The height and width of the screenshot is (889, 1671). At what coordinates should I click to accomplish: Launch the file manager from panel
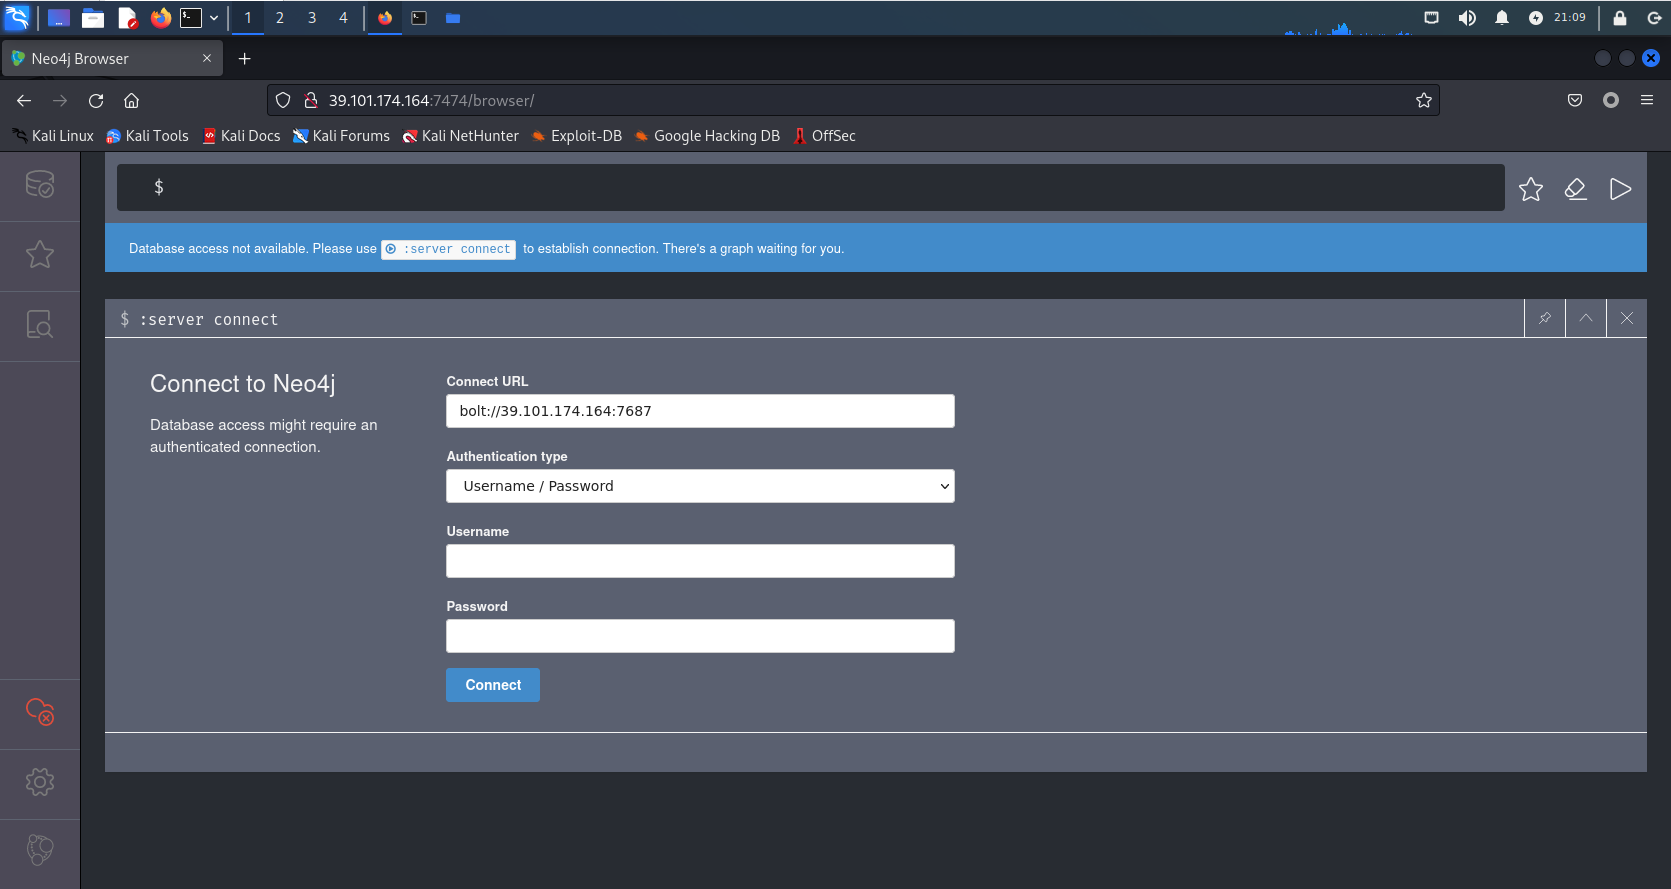pyautogui.click(x=93, y=18)
